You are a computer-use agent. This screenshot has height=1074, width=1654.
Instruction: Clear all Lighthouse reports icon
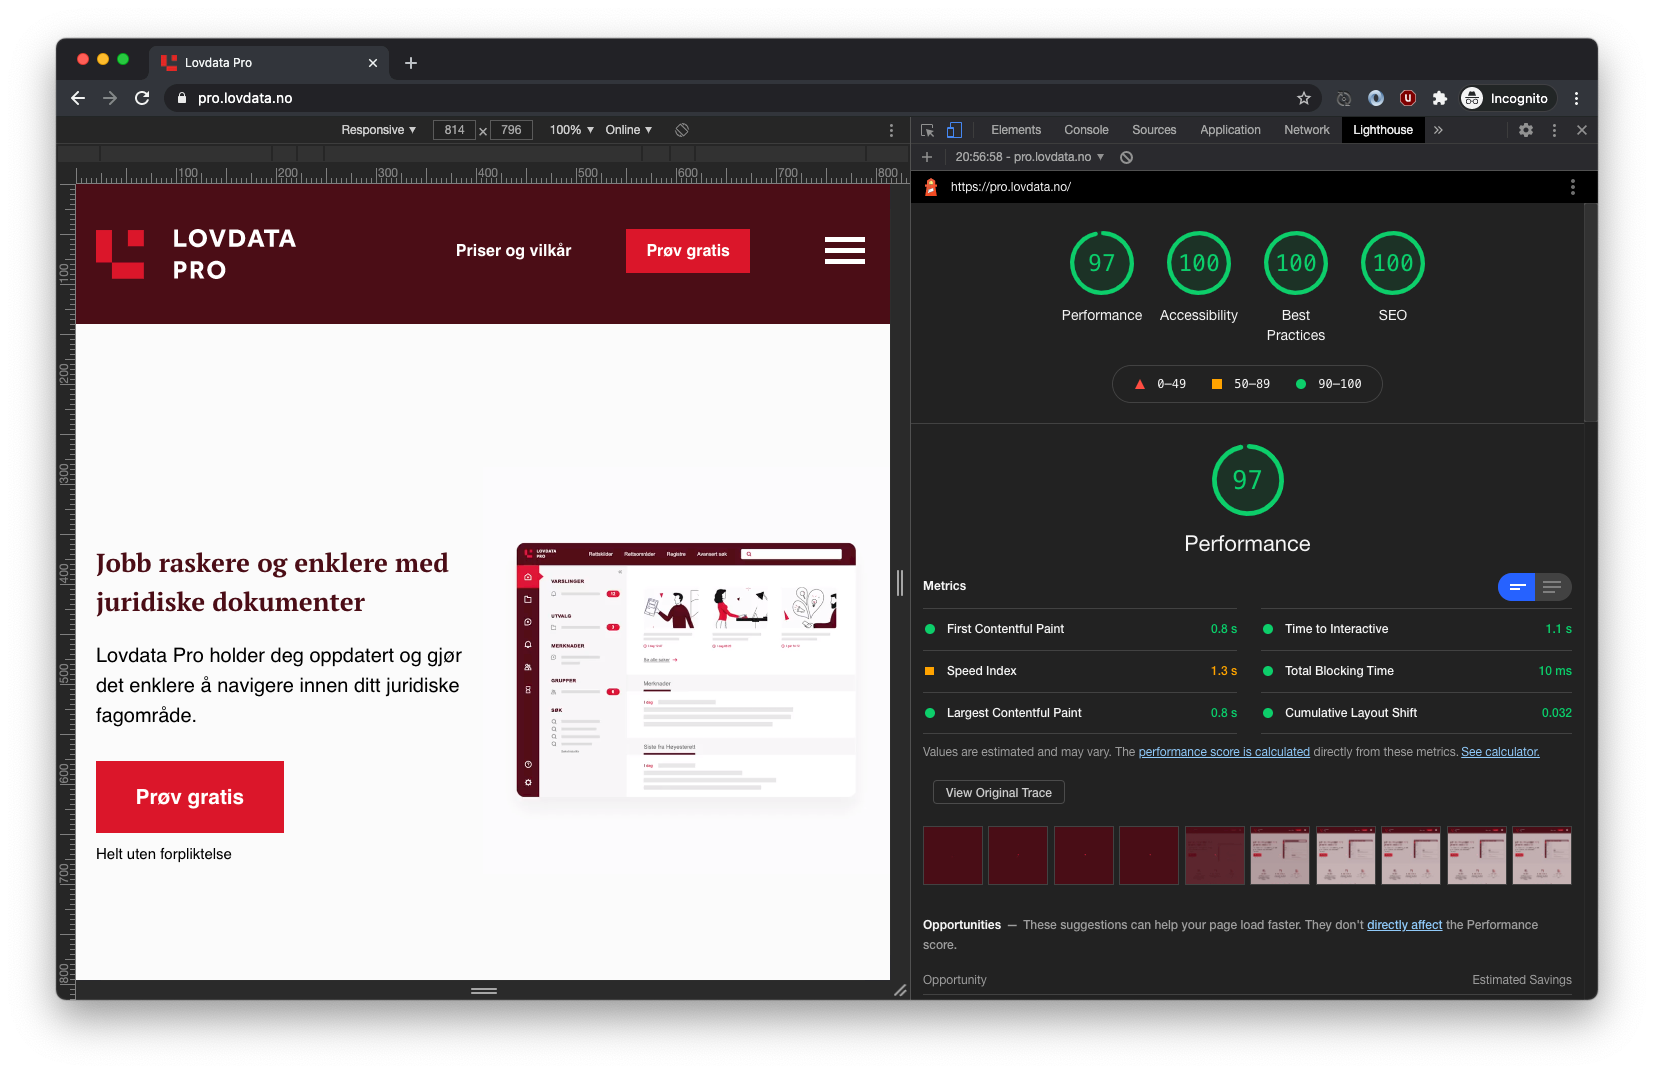point(1126,157)
